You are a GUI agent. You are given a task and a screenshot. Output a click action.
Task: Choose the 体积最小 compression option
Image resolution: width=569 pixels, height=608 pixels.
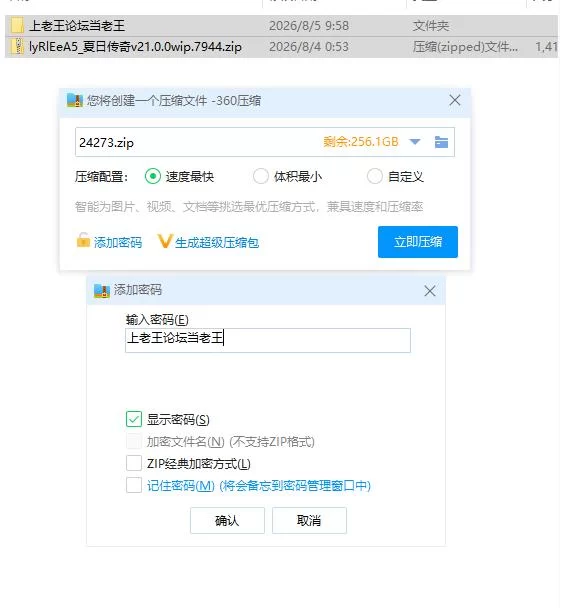point(261,176)
